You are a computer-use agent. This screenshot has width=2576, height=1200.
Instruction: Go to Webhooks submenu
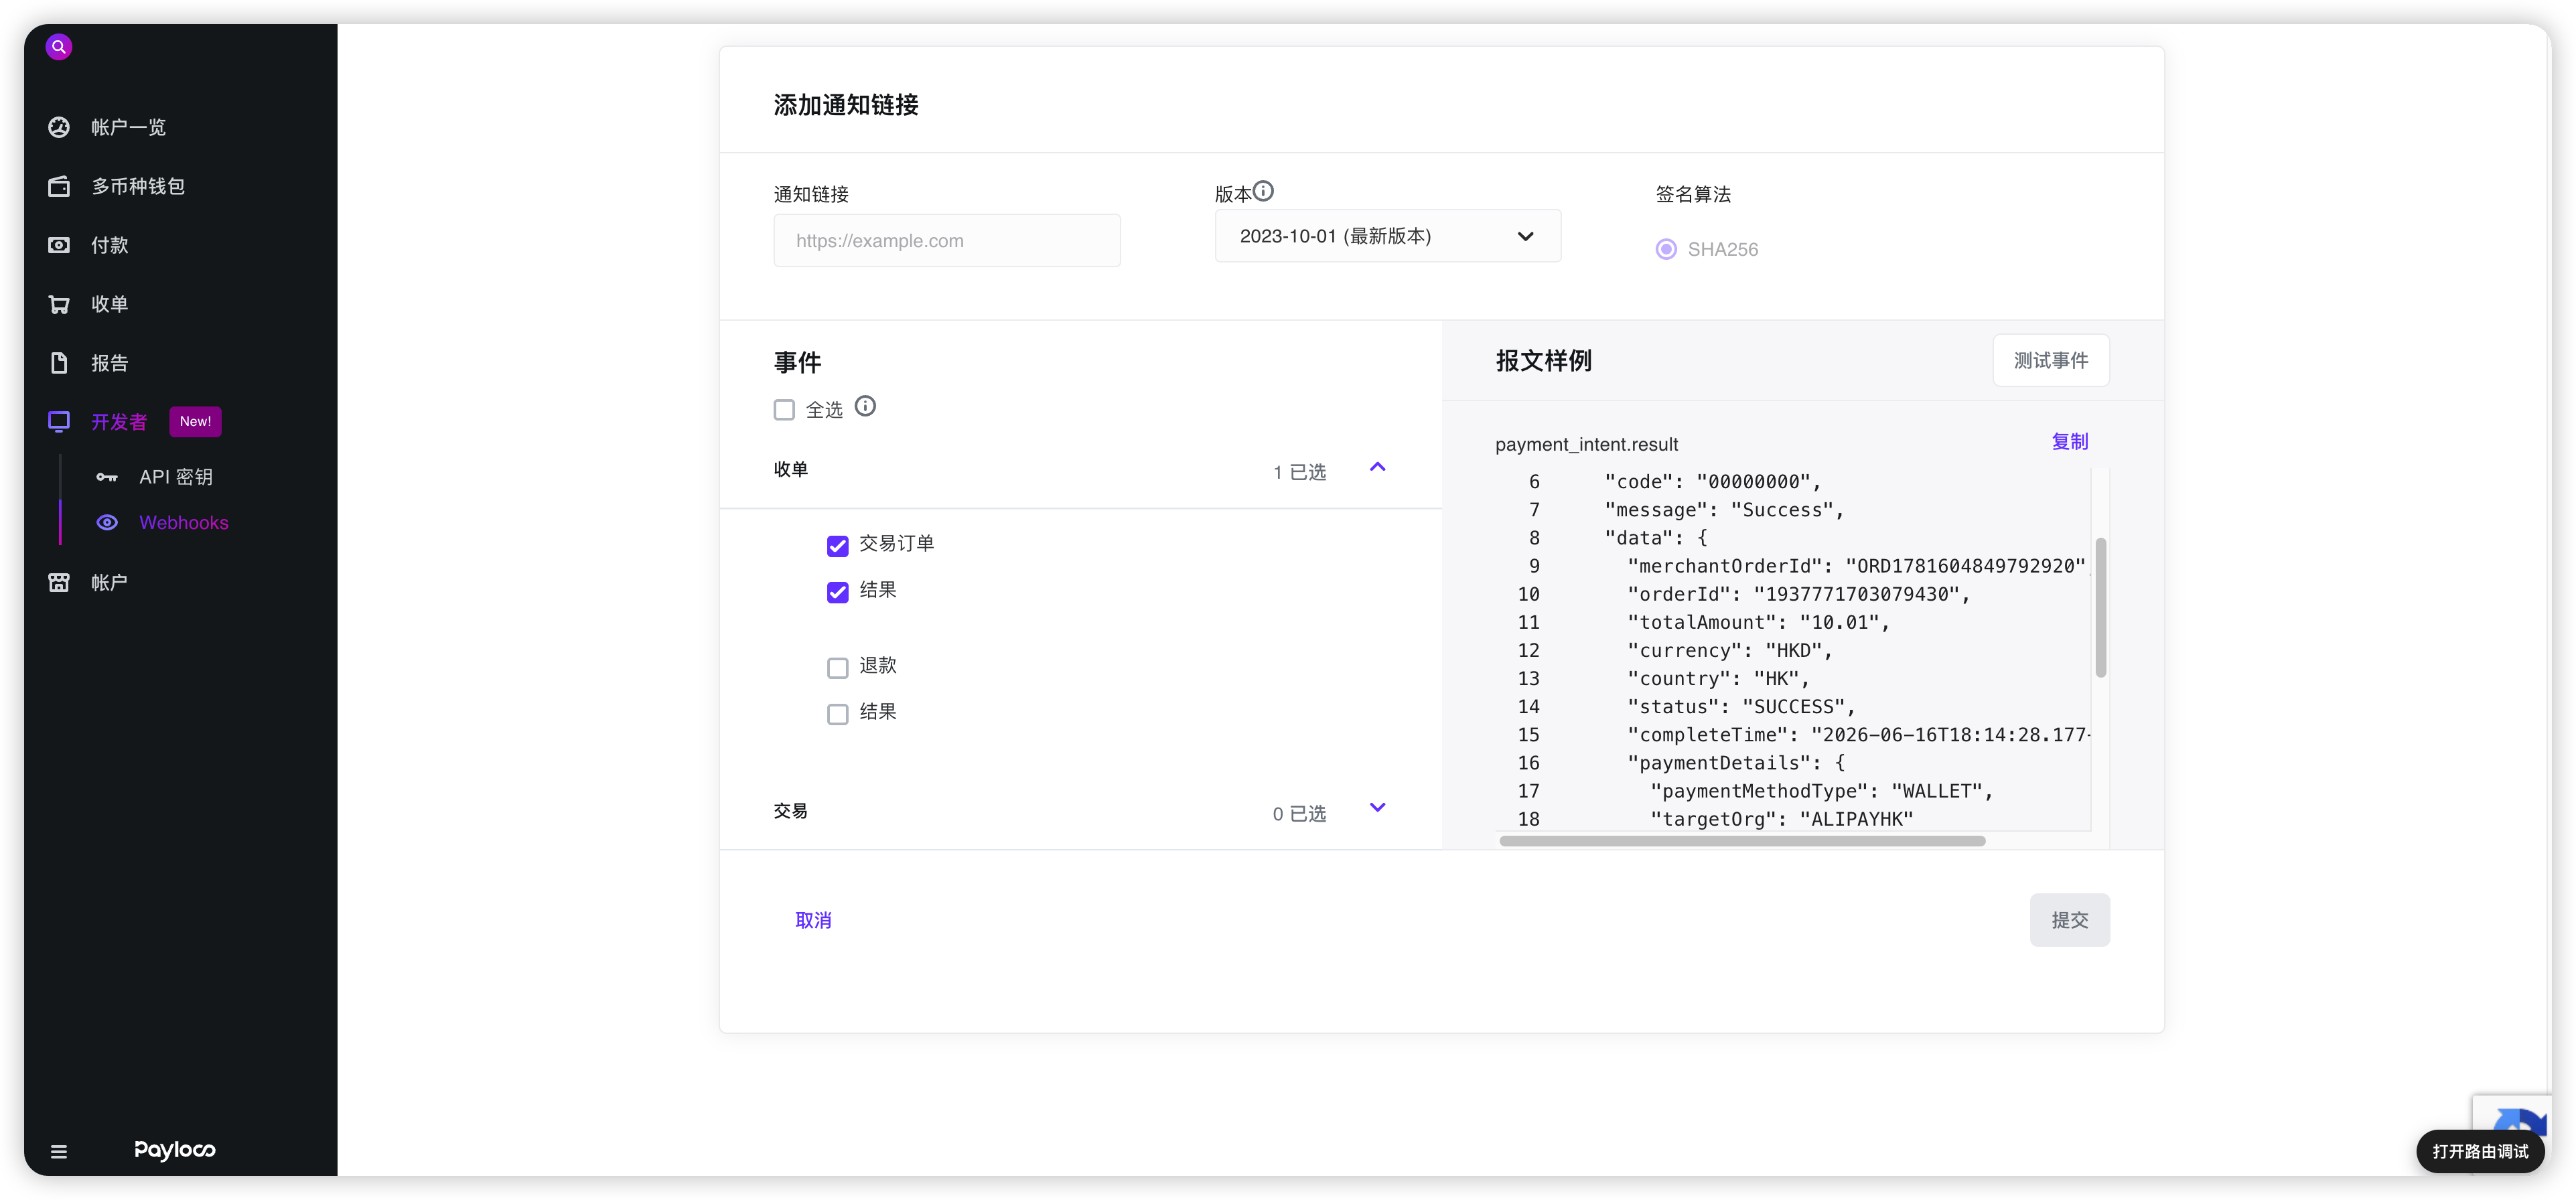184,523
